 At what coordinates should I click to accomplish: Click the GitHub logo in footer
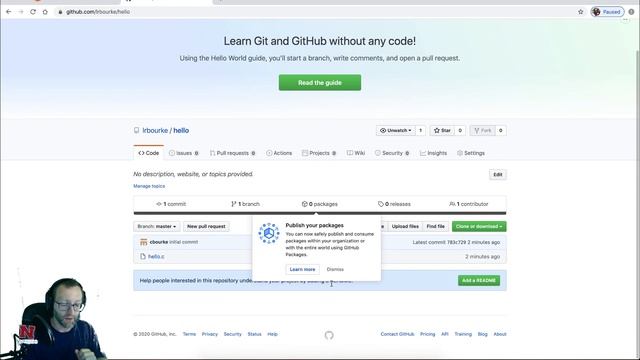pos(329,335)
